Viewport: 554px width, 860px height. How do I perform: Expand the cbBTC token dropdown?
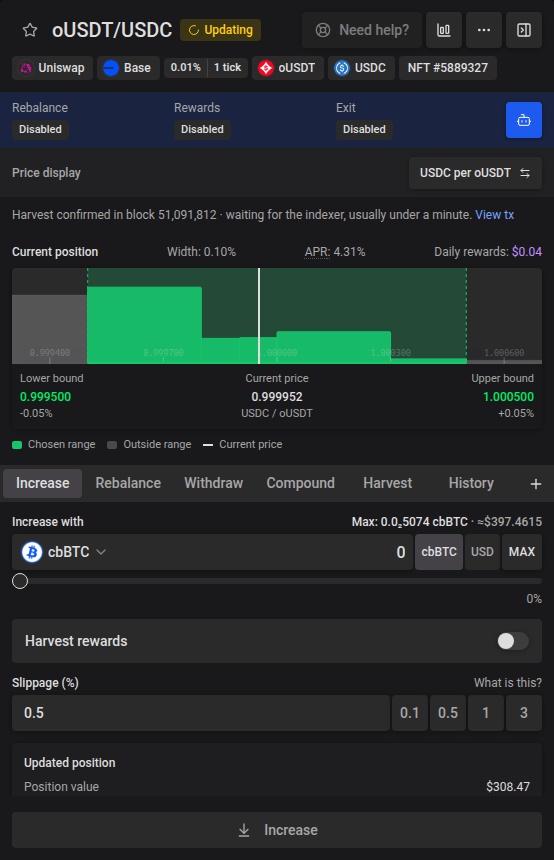click(64, 552)
